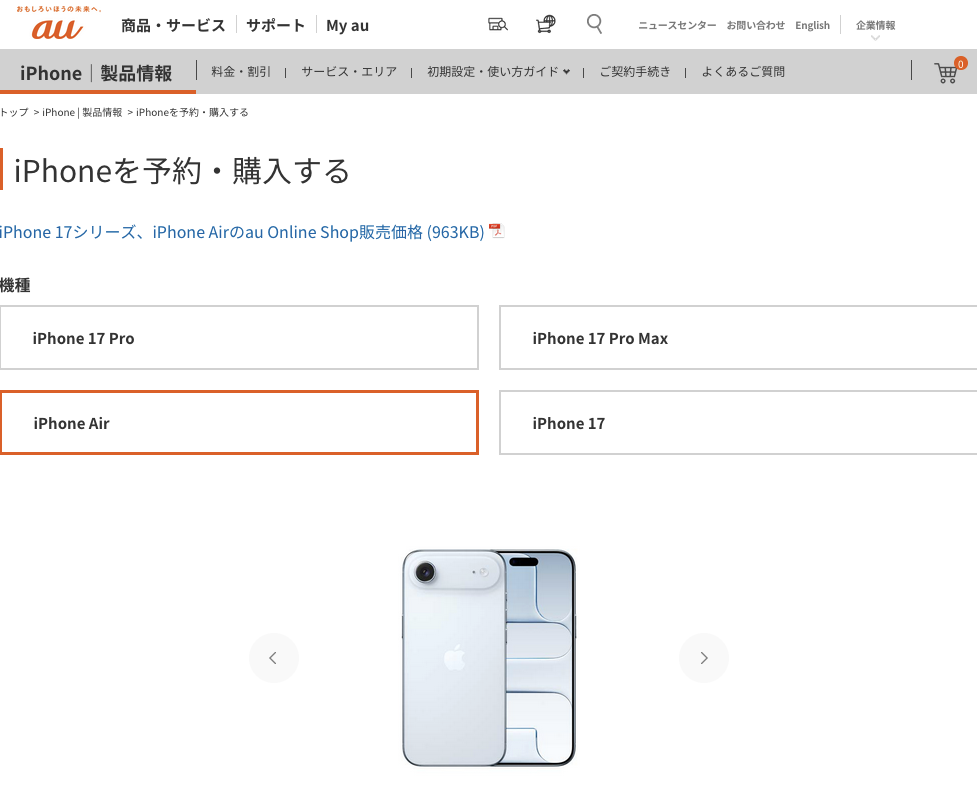Viewport: 977px width, 810px height.
Task: Go to サービス・エリア tab
Action: point(349,72)
